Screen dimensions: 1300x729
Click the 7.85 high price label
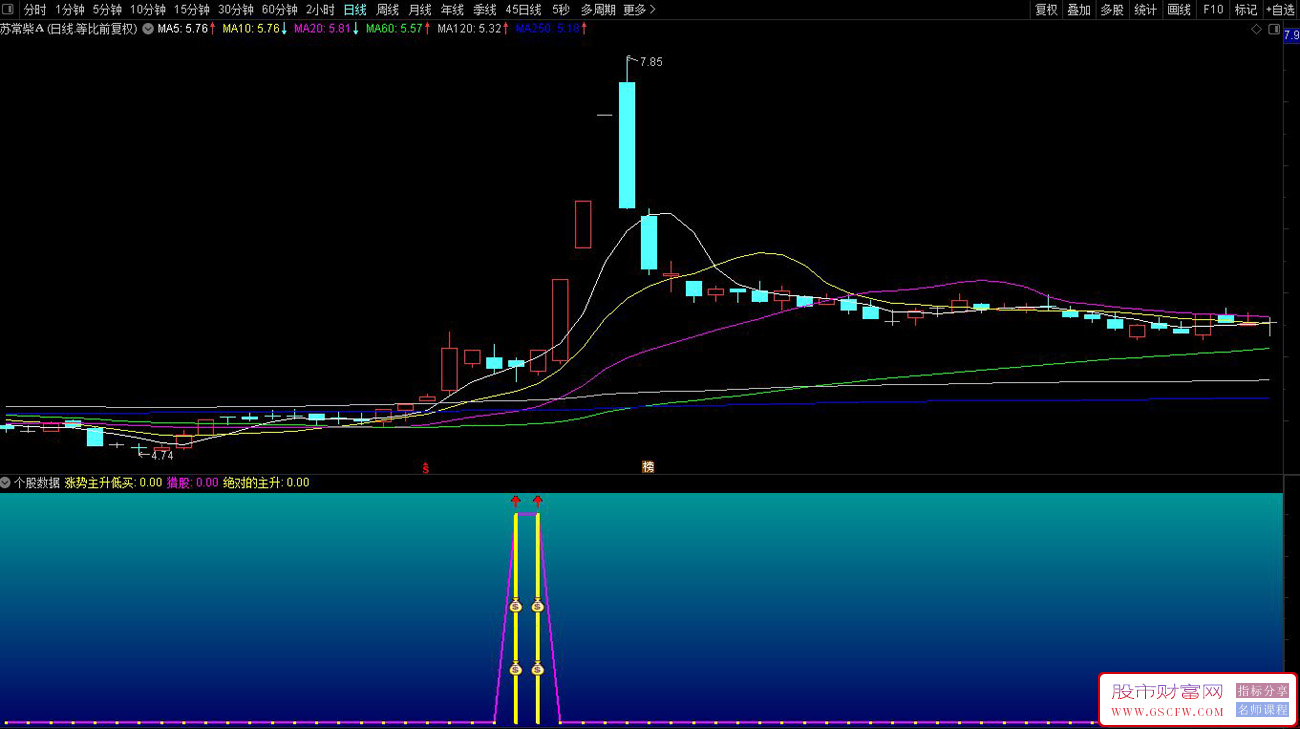point(651,62)
